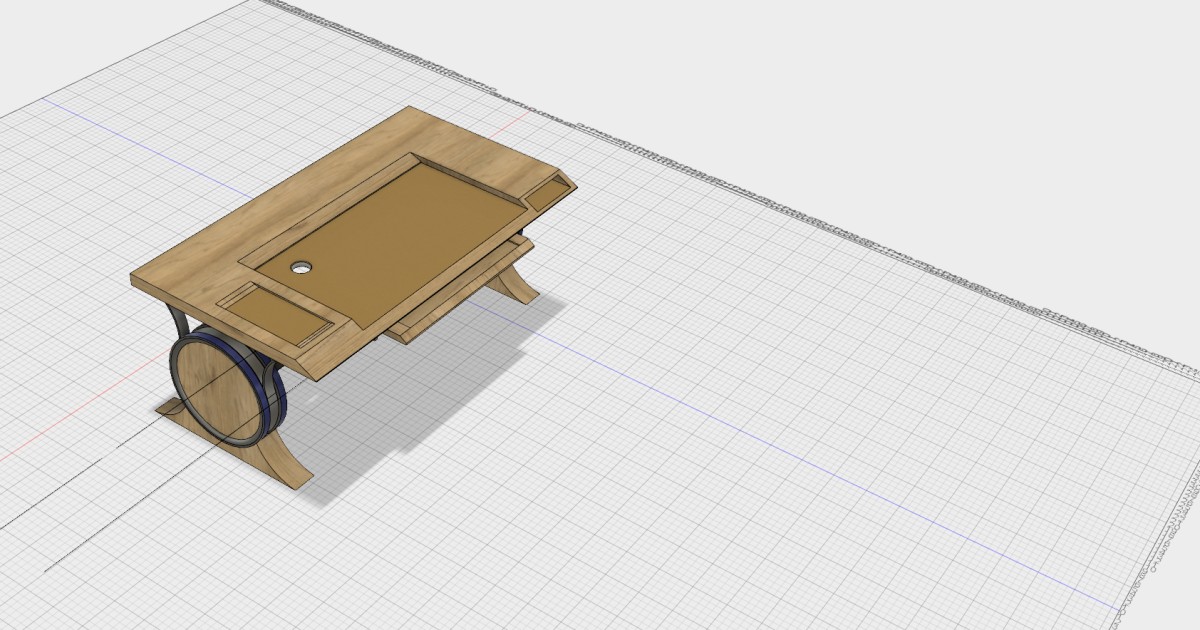Click the curved wooden leg at far end
1200x630 pixels.
coord(517,283)
